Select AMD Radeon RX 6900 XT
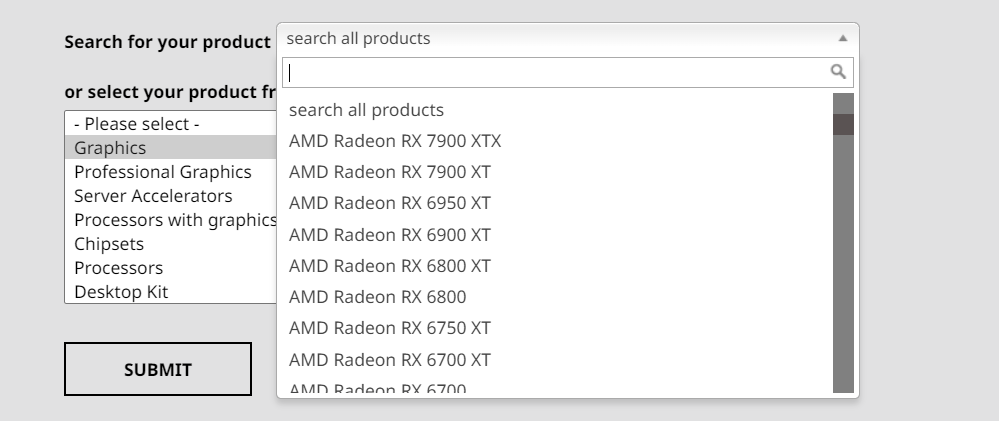This screenshot has width=999, height=421. (x=390, y=235)
